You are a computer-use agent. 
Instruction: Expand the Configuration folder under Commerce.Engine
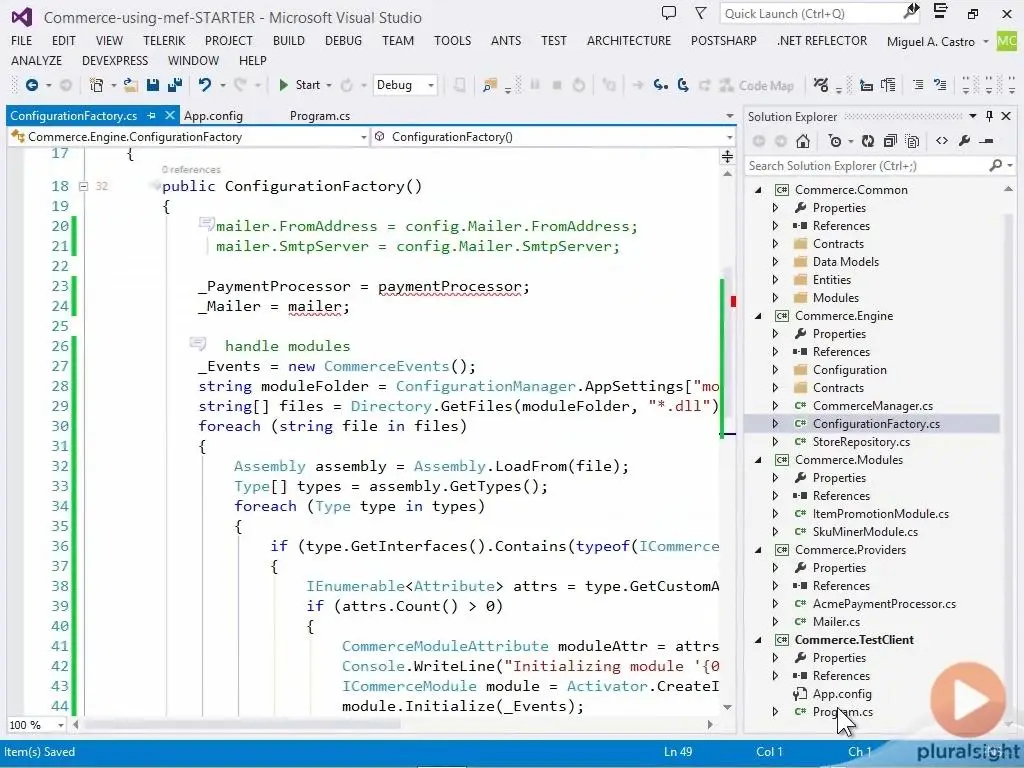775,370
